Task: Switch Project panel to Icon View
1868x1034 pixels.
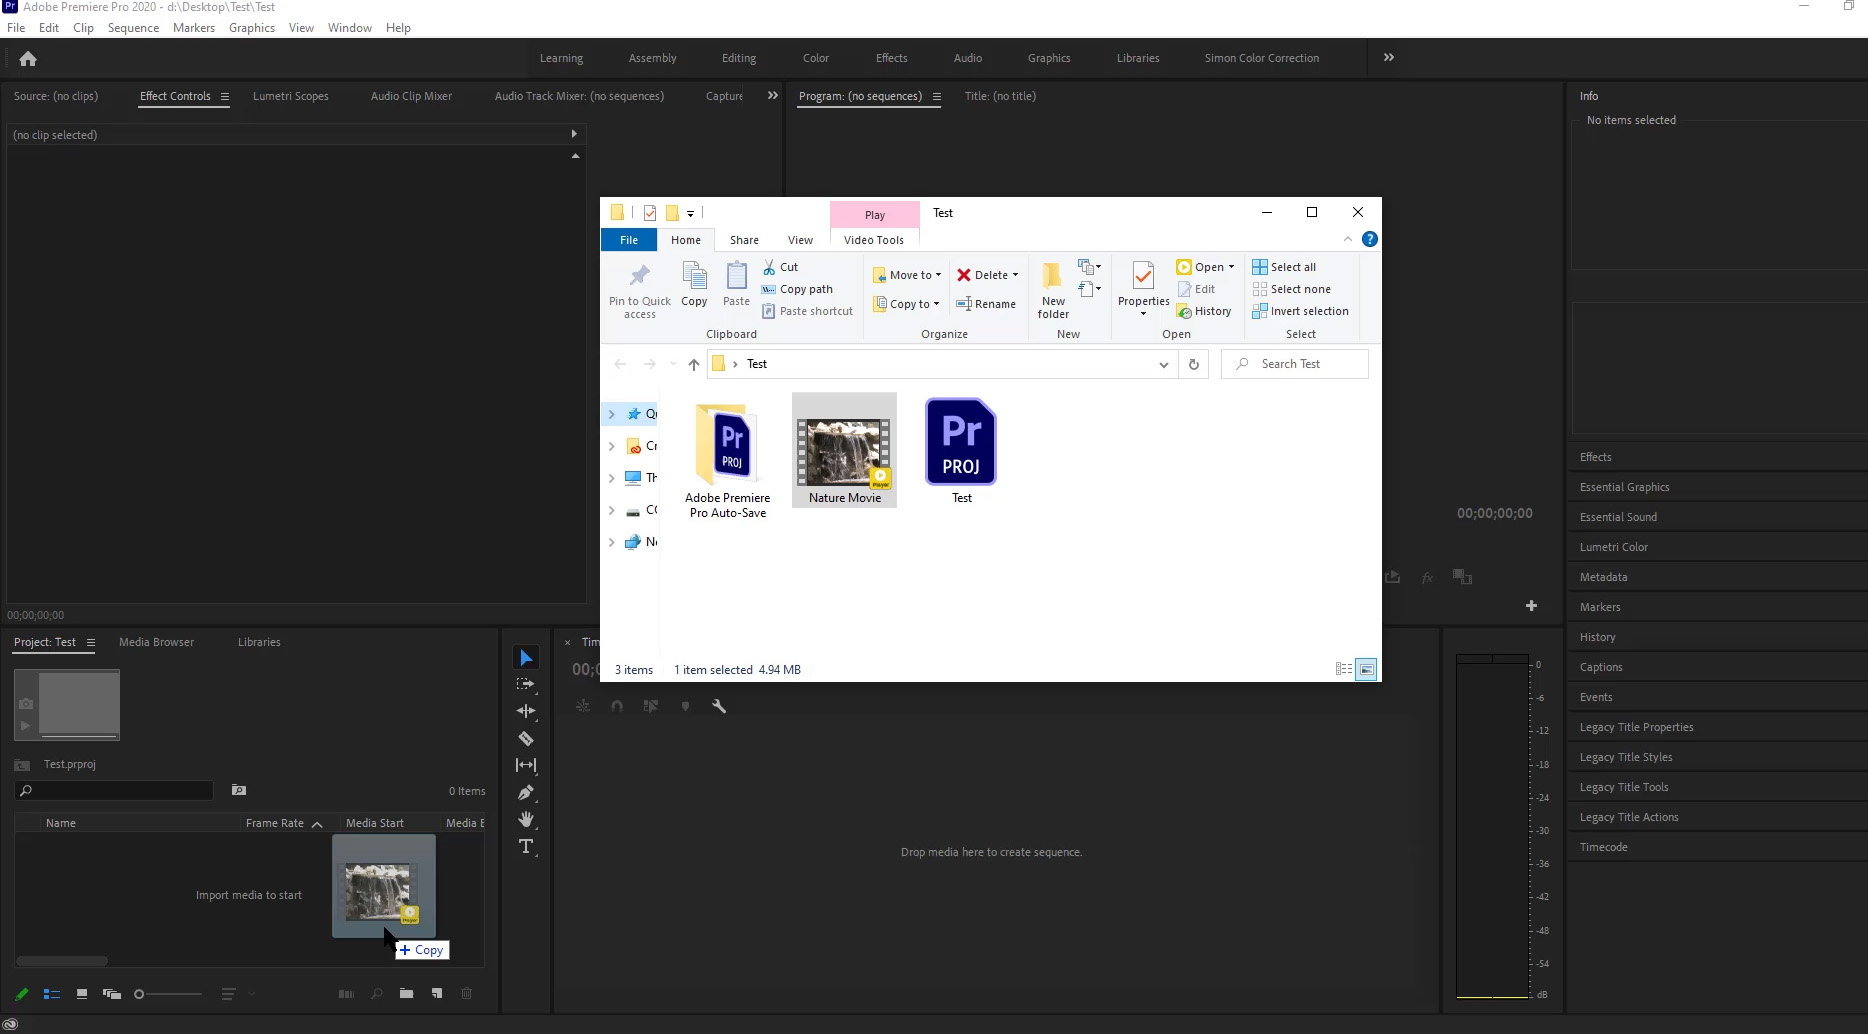Action: [83, 994]
